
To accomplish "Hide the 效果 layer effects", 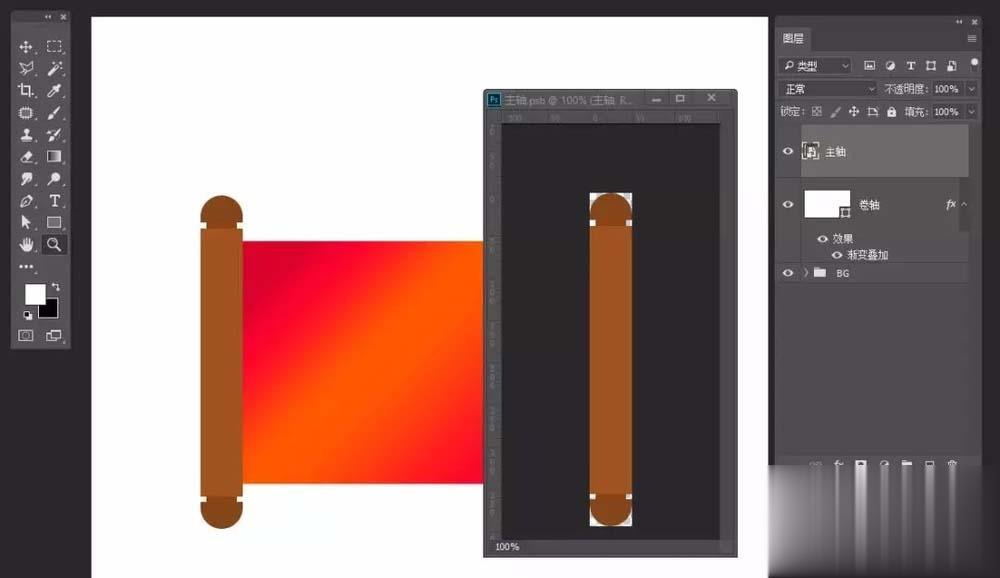I will click(x=823, y=239).
